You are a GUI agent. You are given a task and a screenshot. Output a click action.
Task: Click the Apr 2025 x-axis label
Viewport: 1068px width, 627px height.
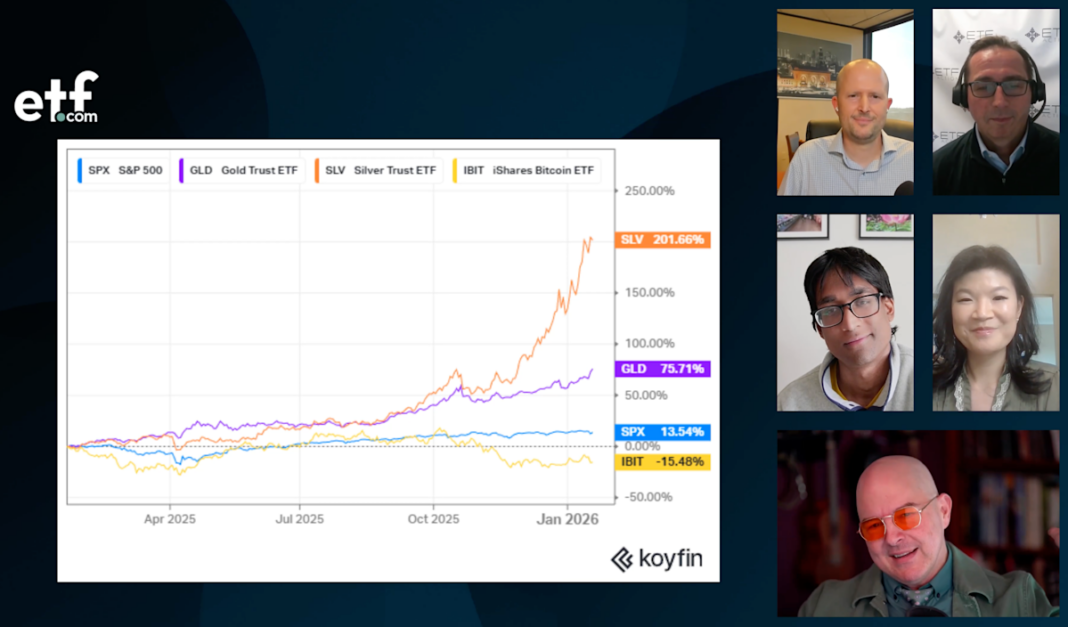click(x=169, y=519)
